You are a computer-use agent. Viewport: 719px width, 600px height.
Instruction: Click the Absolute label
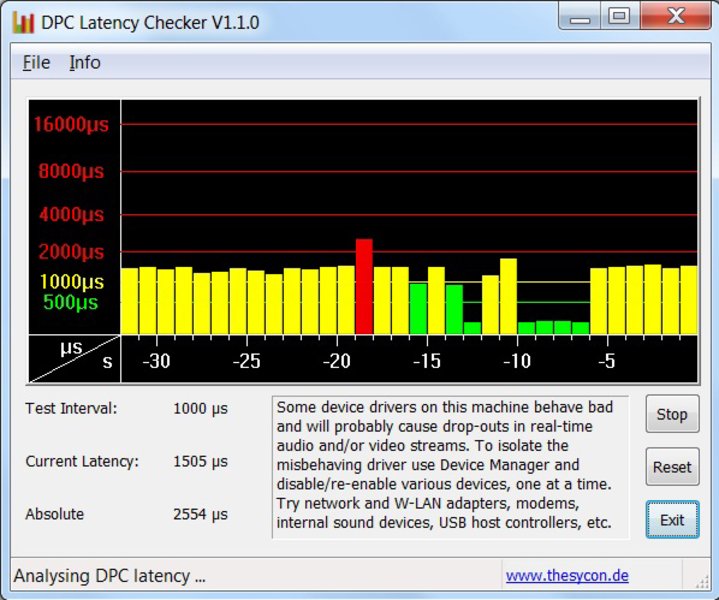tap(55, 514)
